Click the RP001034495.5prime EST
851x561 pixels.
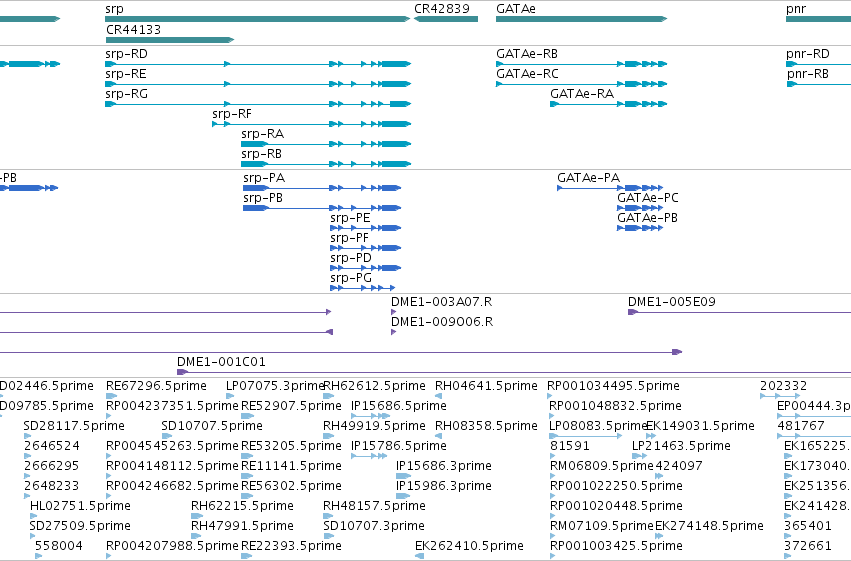click(x=549, y=396)
